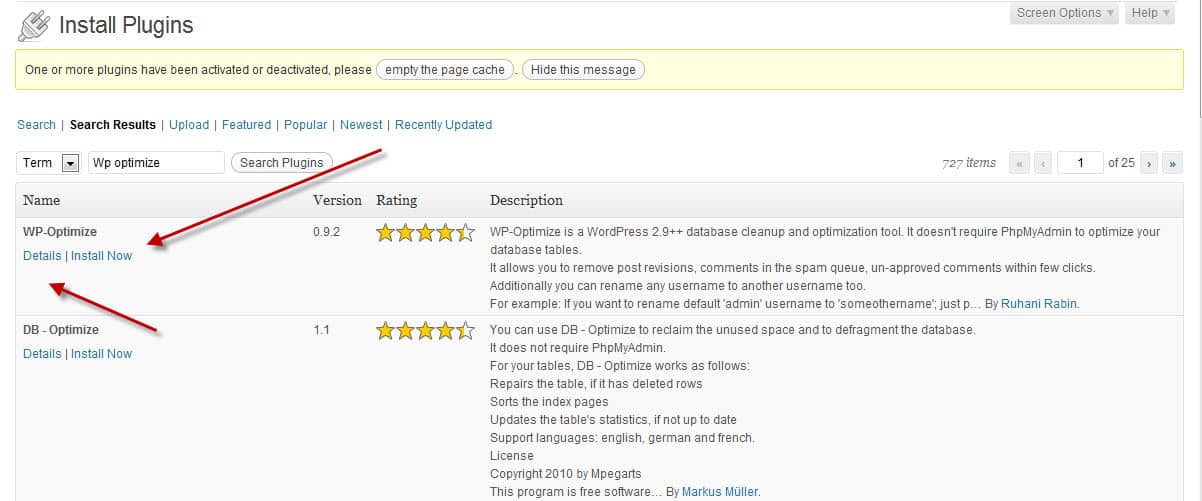
Task: Hide this message button in notice
Action: pos(583,70)
